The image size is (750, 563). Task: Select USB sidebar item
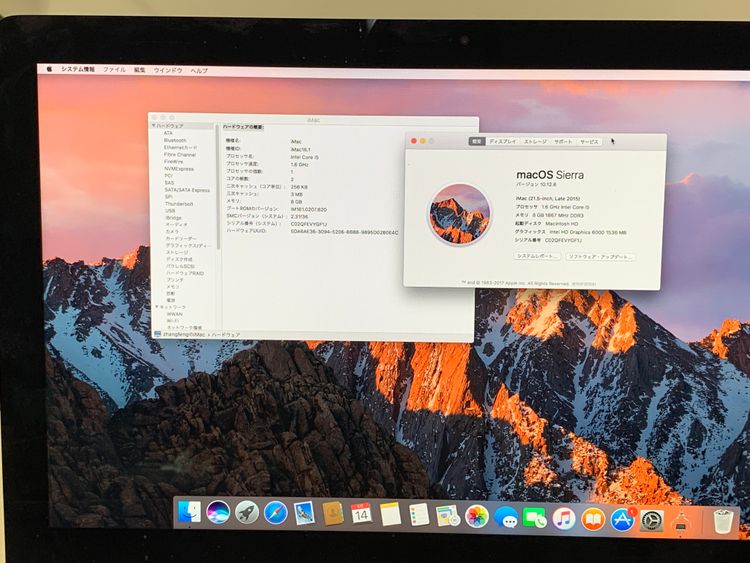pyautogui.click(x=170, y=210)
